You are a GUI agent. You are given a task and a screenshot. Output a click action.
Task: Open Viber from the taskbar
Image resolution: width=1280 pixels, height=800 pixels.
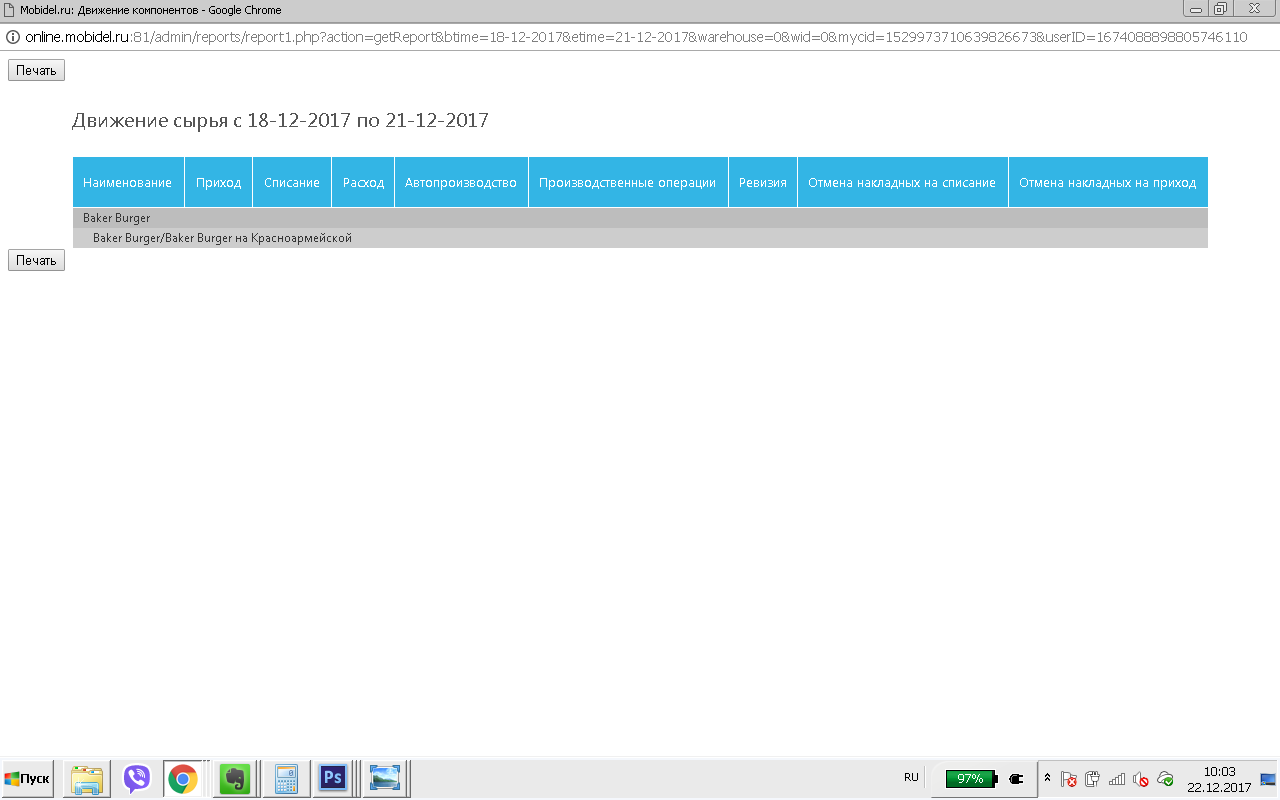click(x=137, y=778)
